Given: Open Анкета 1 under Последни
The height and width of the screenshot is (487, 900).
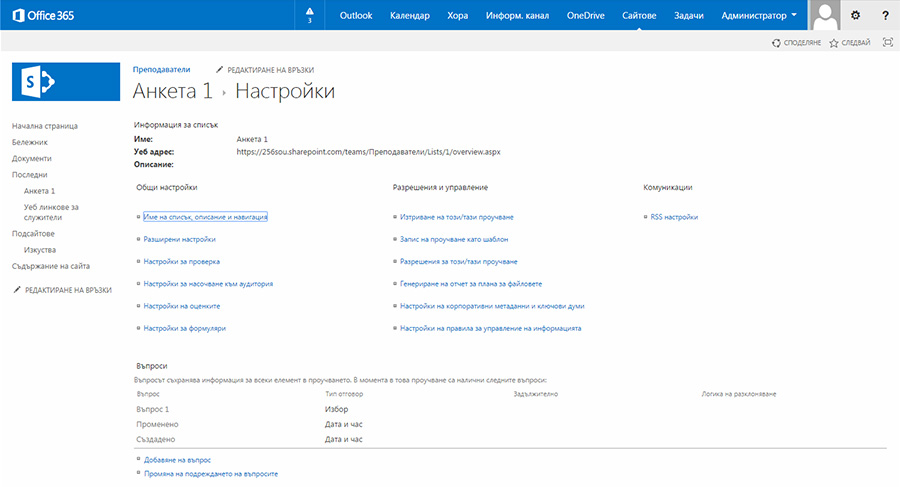Looking at the screenshot, I should coord(40,191).
